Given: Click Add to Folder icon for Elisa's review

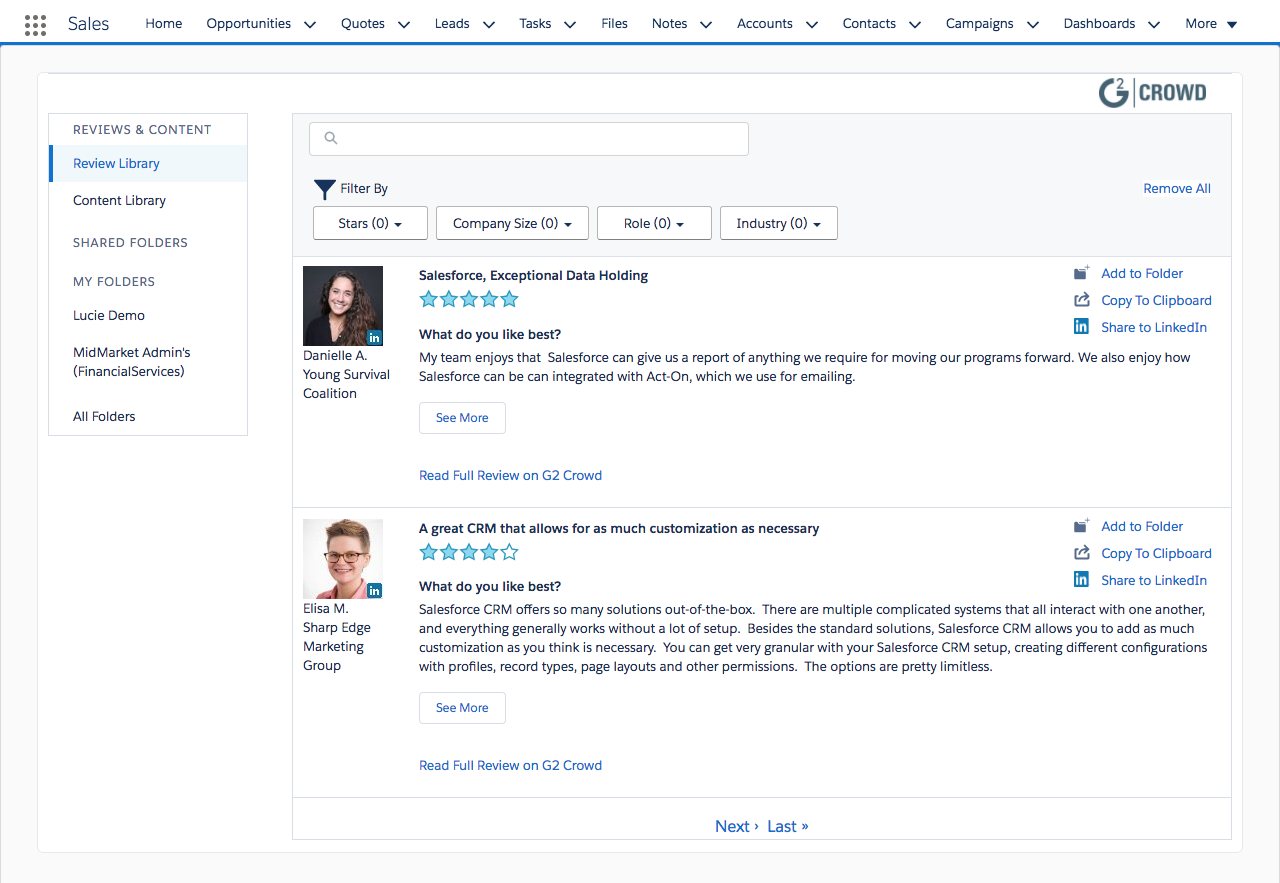Looking at the screenshot, I should (x=1081, y=526).
